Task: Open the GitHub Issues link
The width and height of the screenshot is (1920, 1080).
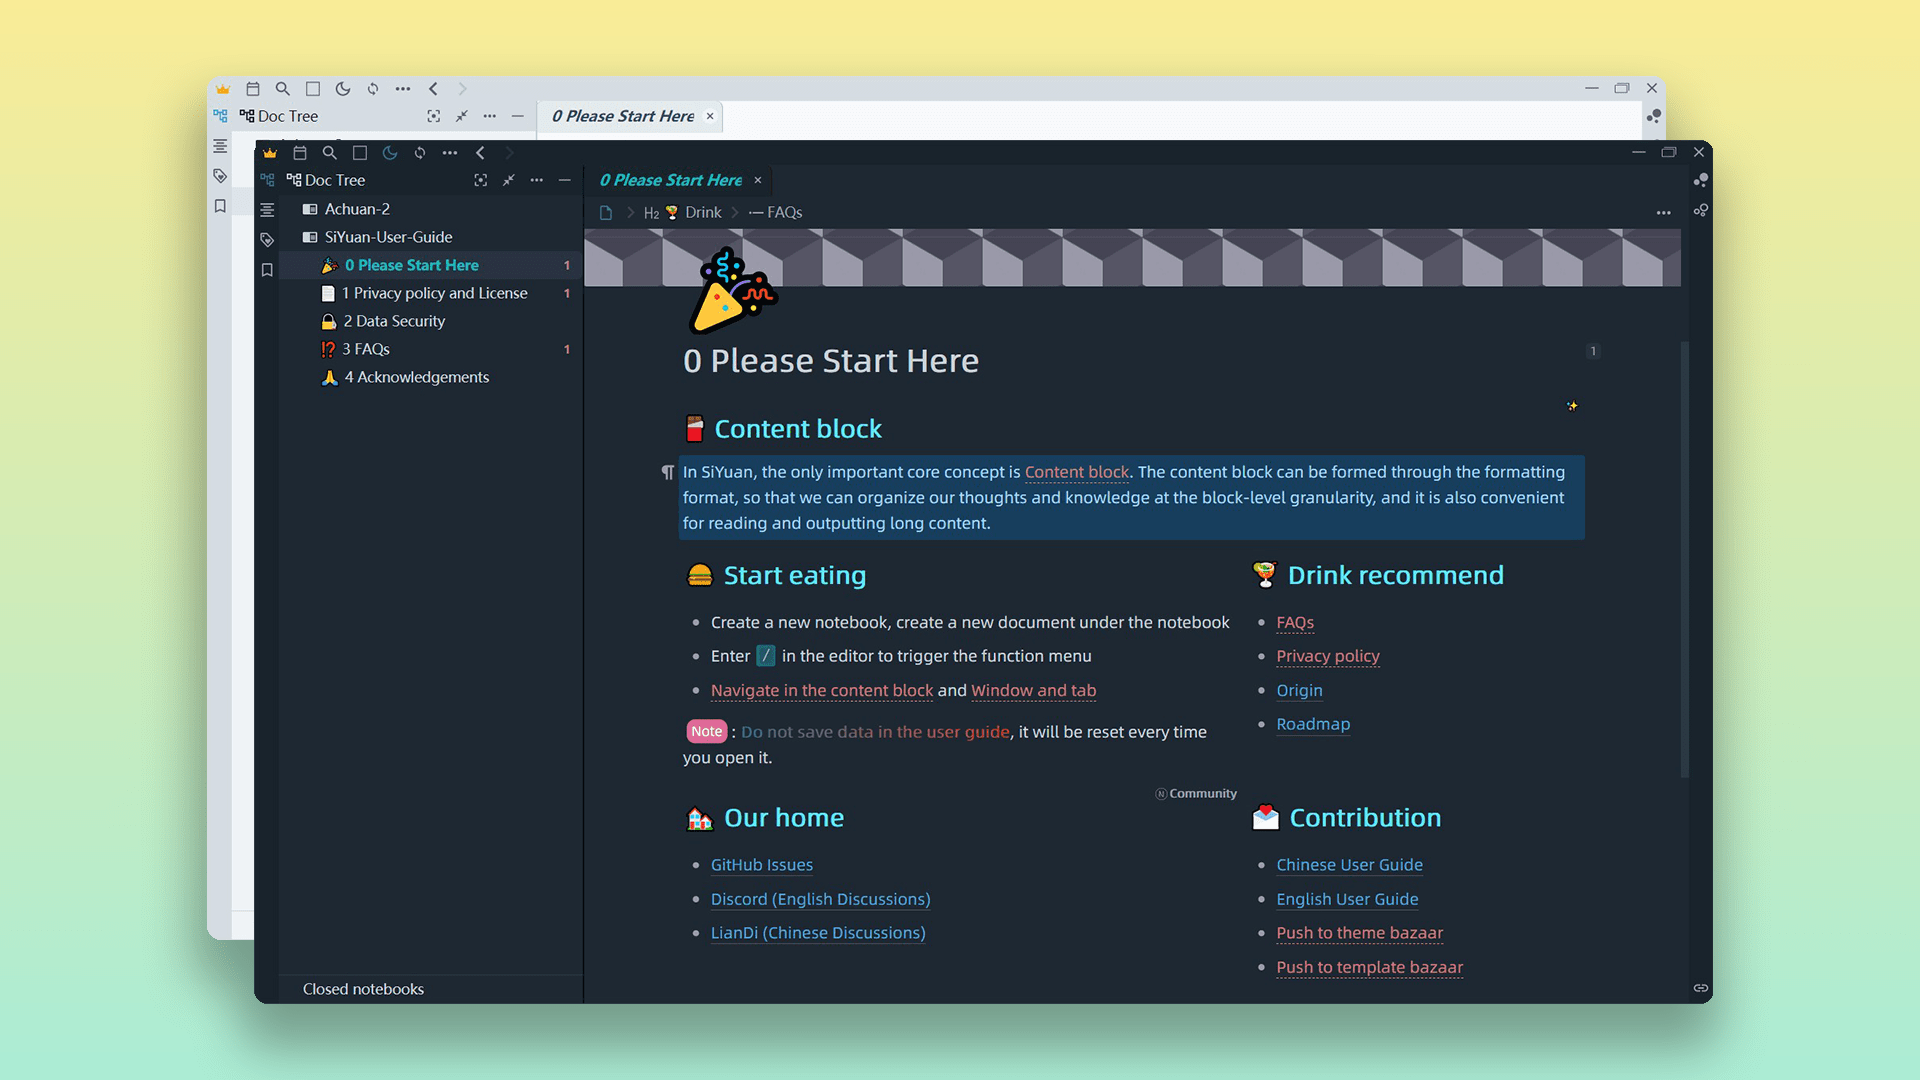Action: 761,865
